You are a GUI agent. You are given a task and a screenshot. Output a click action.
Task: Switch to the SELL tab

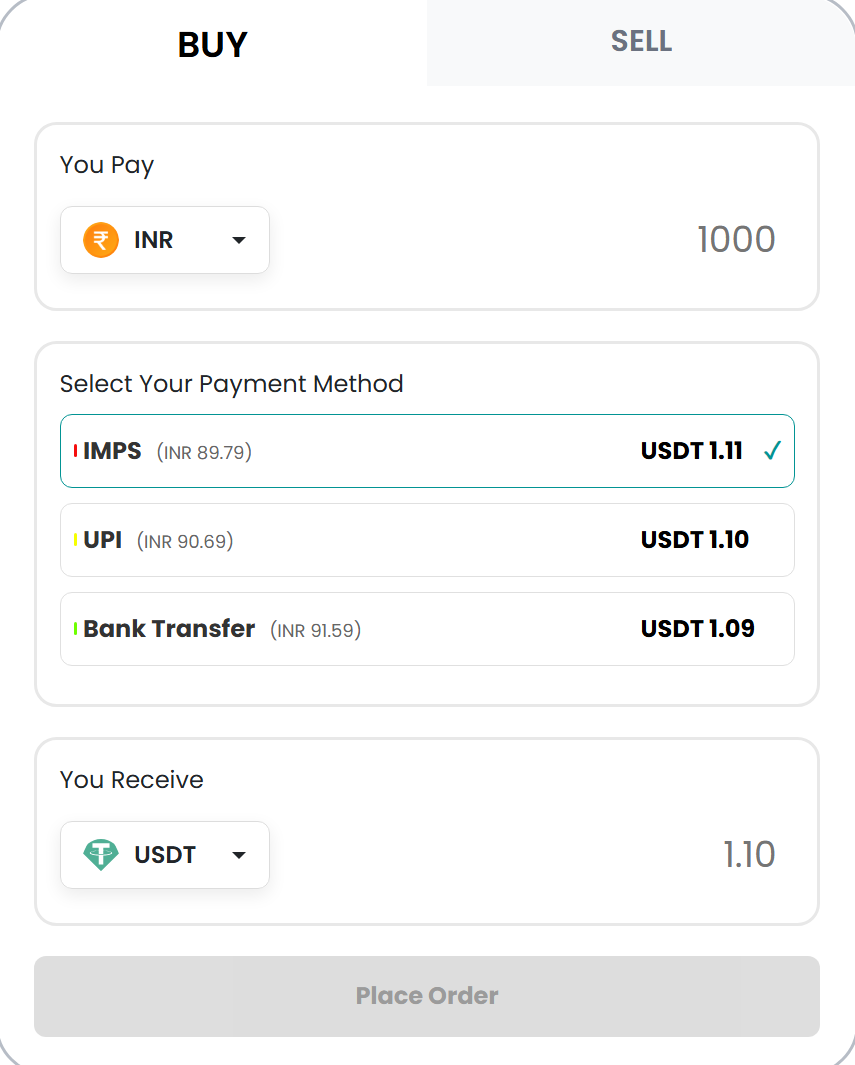pyautogui.click(x=641, y=42)
